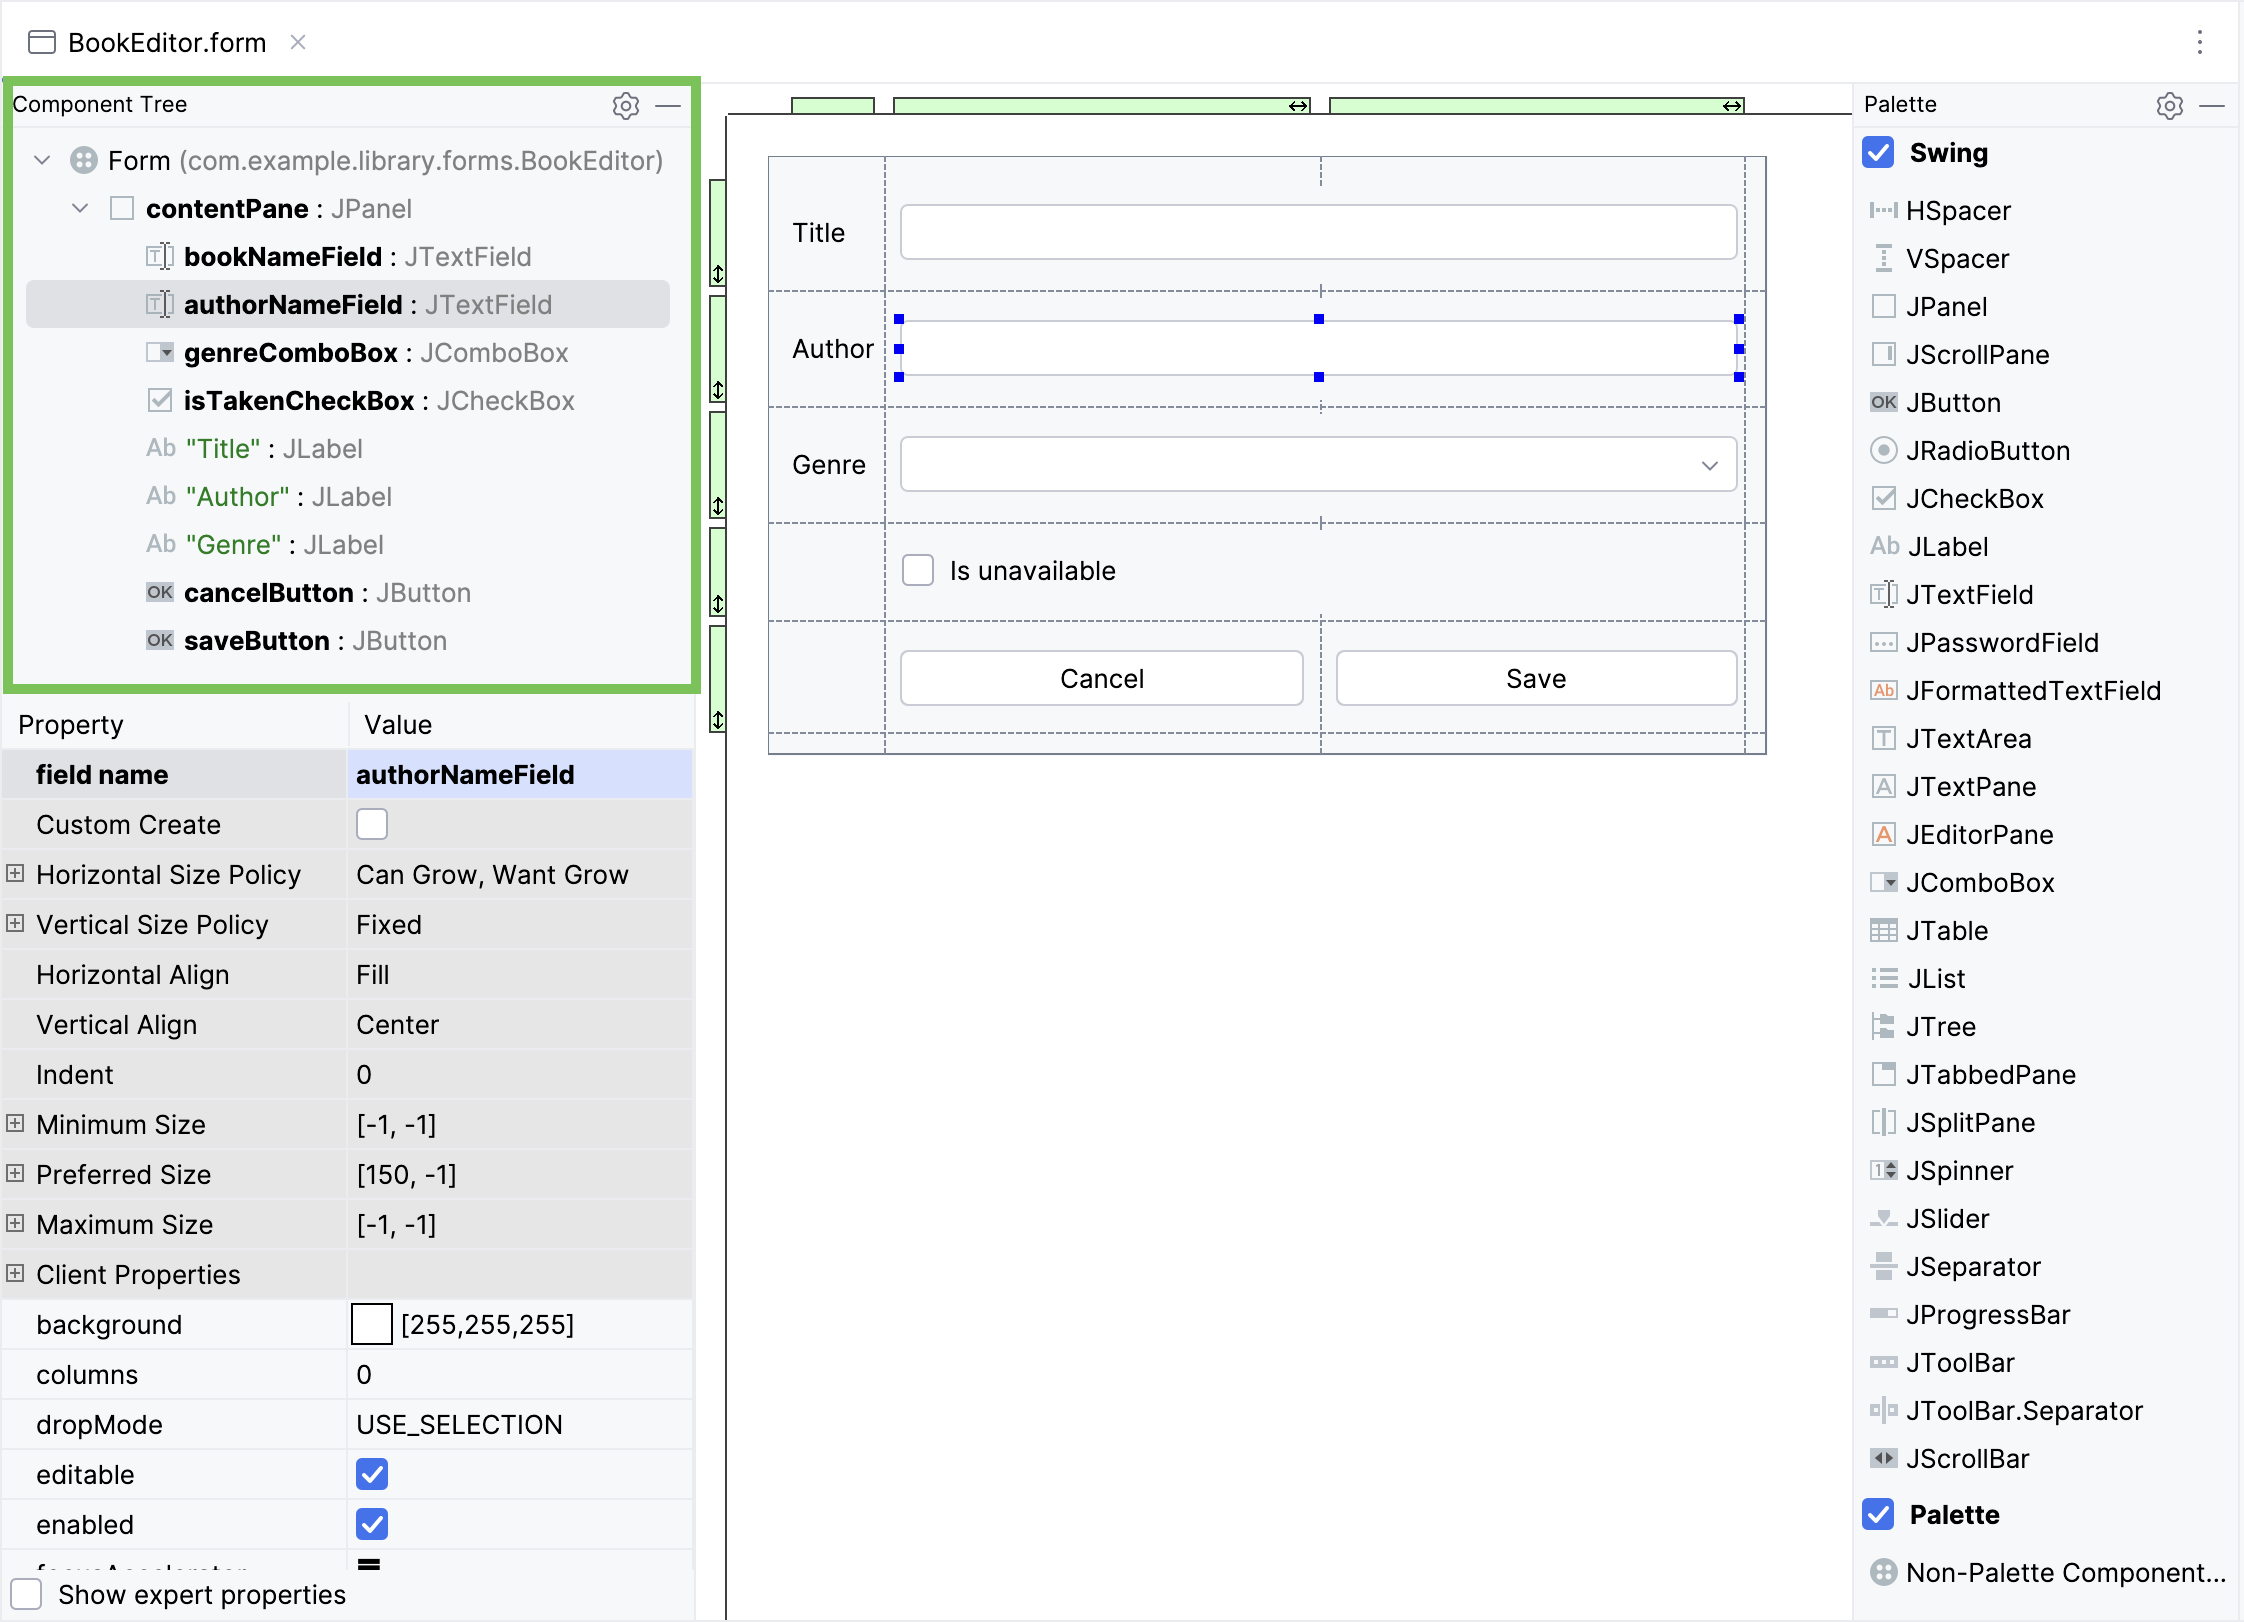Check the Is unavailable checkbox in the form
The height and width of the screenshot is (1622, 2244).
coord(917,569)
